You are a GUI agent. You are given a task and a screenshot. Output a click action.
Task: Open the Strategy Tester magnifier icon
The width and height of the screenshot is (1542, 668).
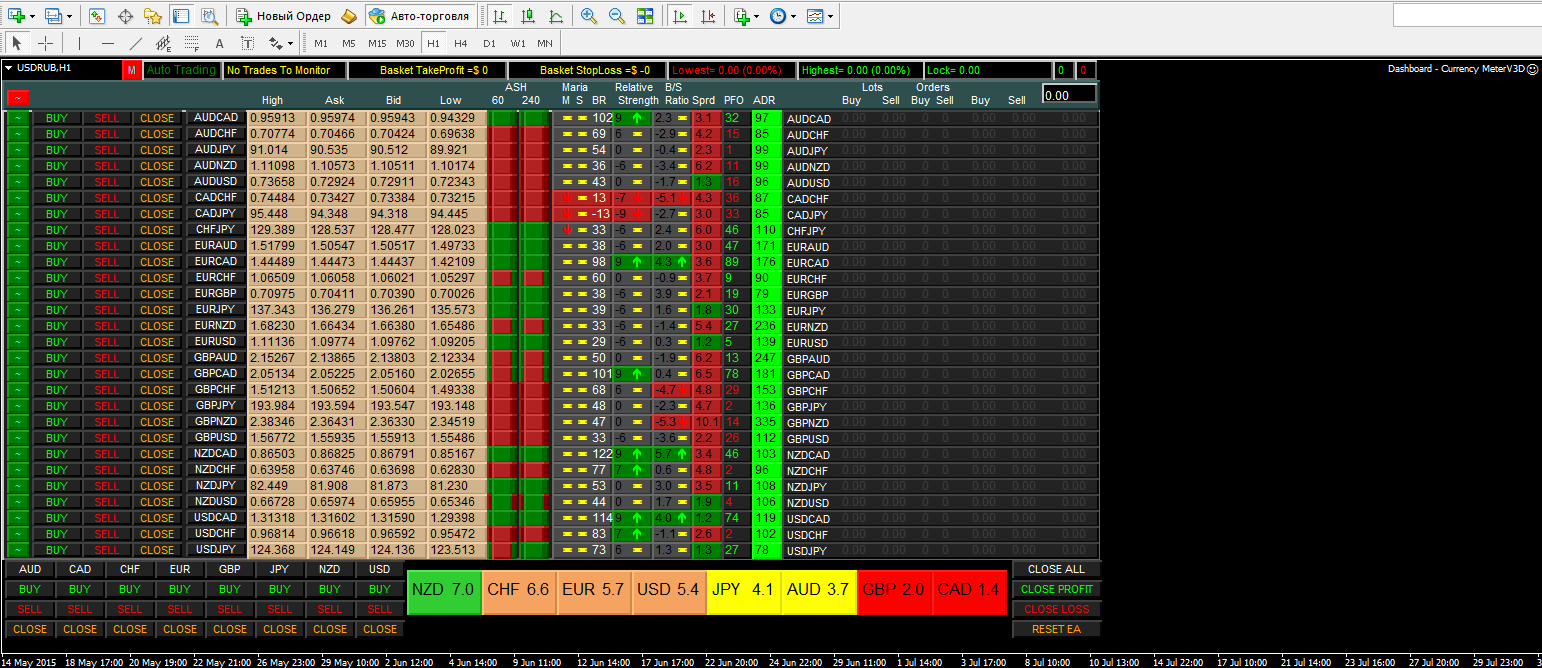tap(209, 16)
